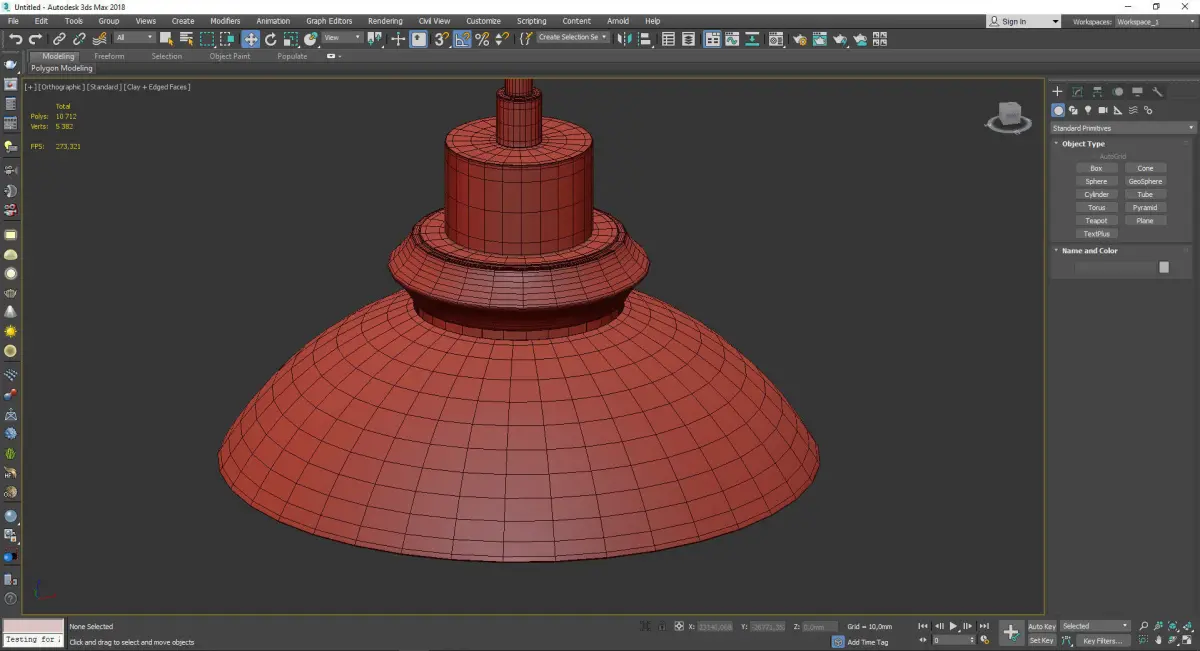Open the Rendered Frame Window icon
The image size is (1200, 651).
pos(819,39)
